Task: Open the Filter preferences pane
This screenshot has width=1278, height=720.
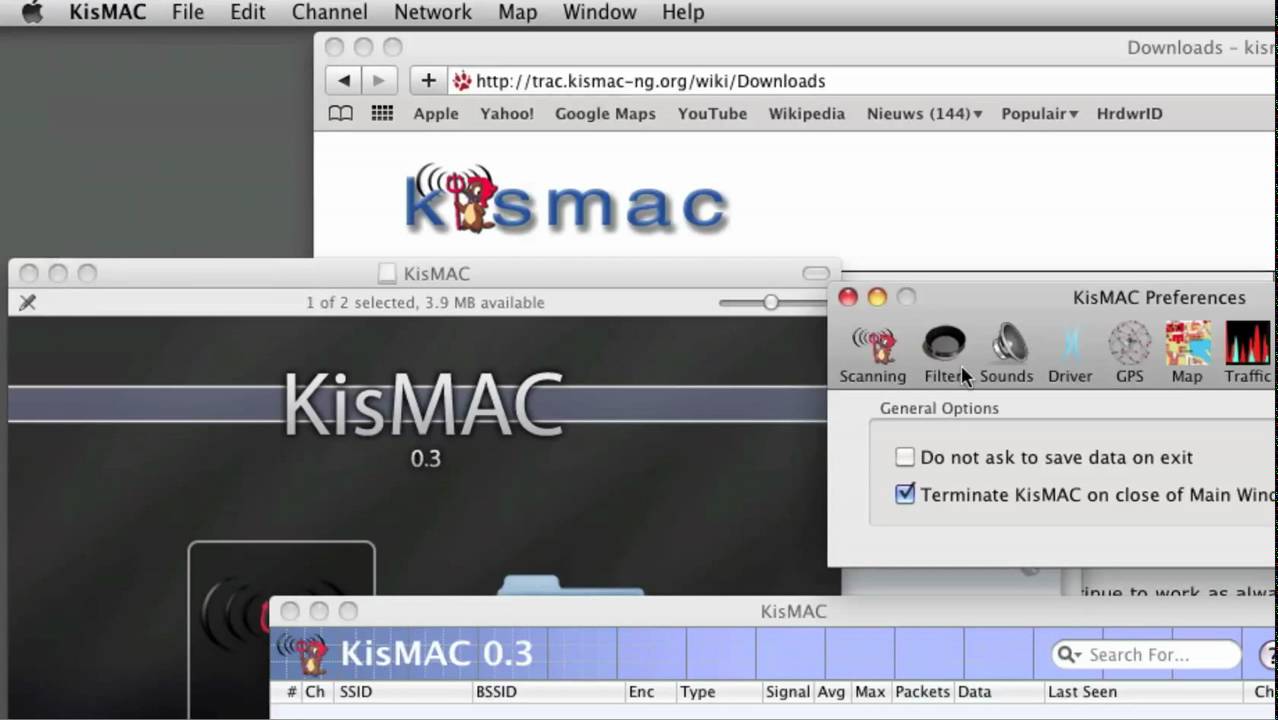Action: (x=943, y=354)
